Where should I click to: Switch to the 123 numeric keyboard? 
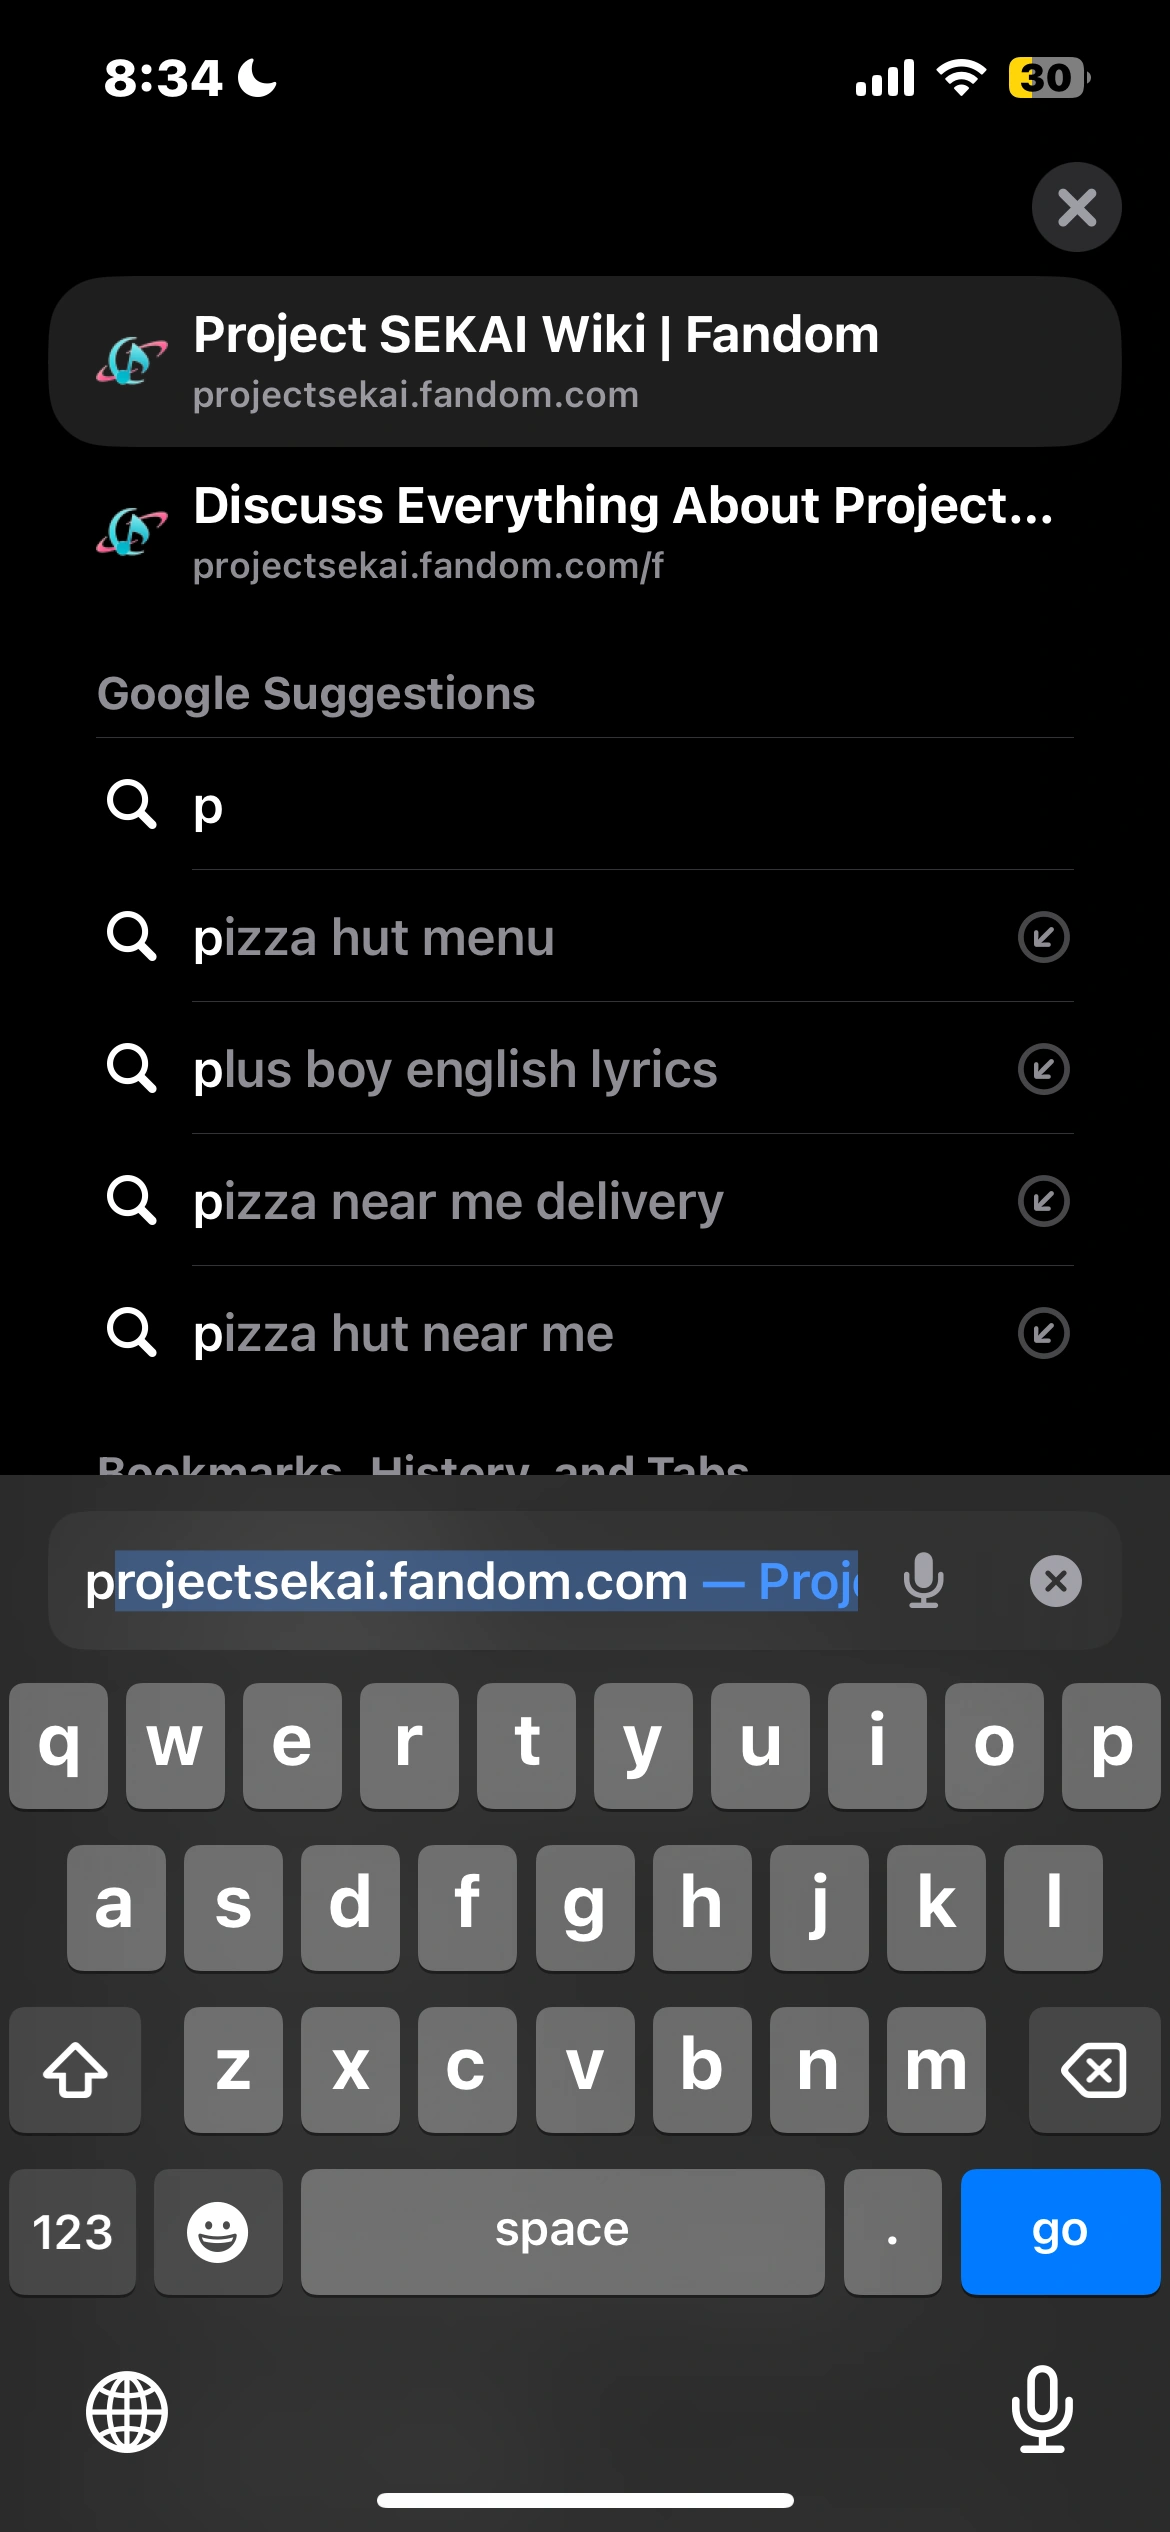click(x=72, y=2231)
